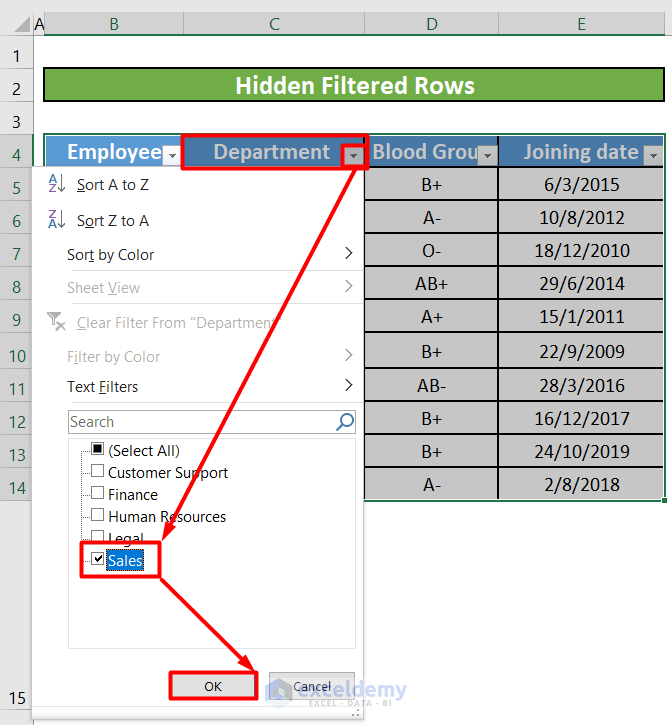Click the Hidden Filtered Rows title cell
Image resolution: width=672 pixels, height=725 pixels.
click(x=354, y=86)
